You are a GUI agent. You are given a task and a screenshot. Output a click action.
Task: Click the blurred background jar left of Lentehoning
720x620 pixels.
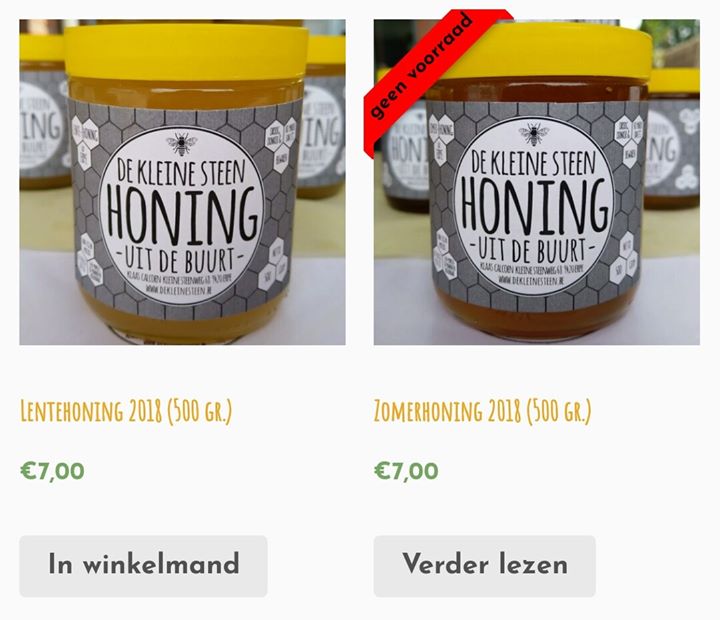[42, 110]
